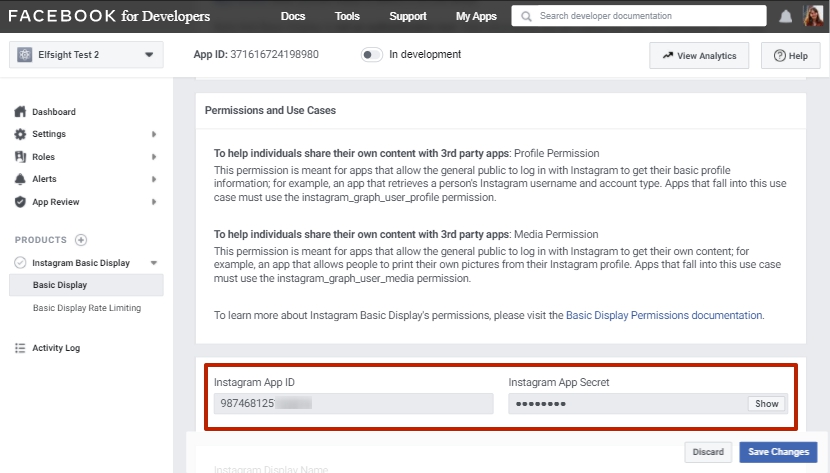Image resolution: width=830 pixels, height=473 pixels.
Task: Expand the Roles submenu arrow
Action: [x=154, y=157]
